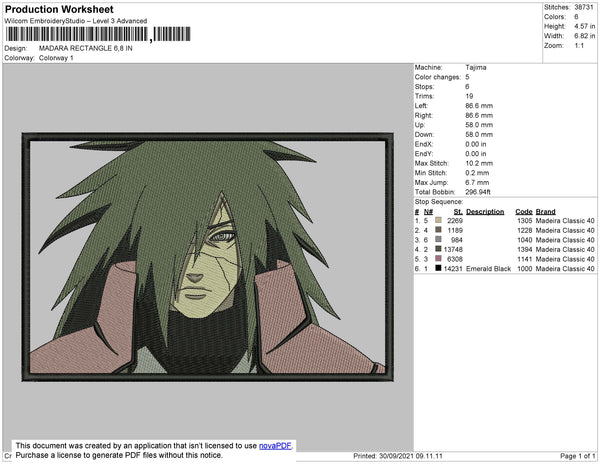The width and height of the screenshot is (600, 464).
Task: Click the Trims value 19
Action: [x=469, y=96]
